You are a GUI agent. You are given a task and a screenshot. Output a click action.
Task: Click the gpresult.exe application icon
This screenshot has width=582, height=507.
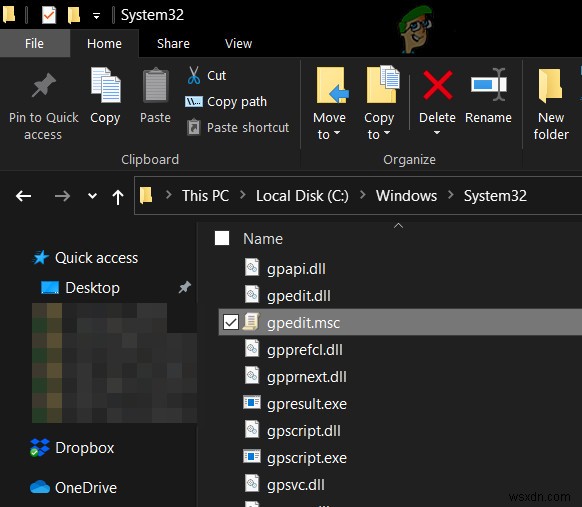point(252,402)
